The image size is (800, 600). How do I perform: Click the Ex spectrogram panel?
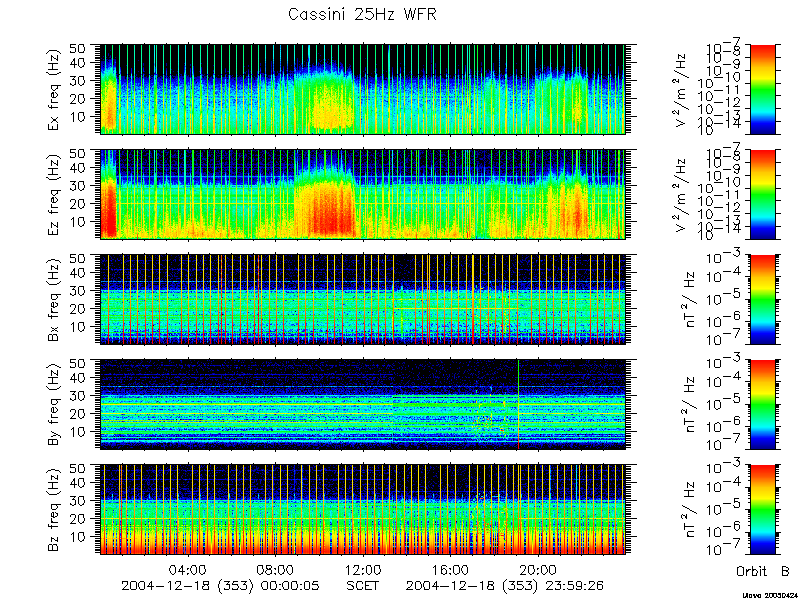(x=363, y=89)
